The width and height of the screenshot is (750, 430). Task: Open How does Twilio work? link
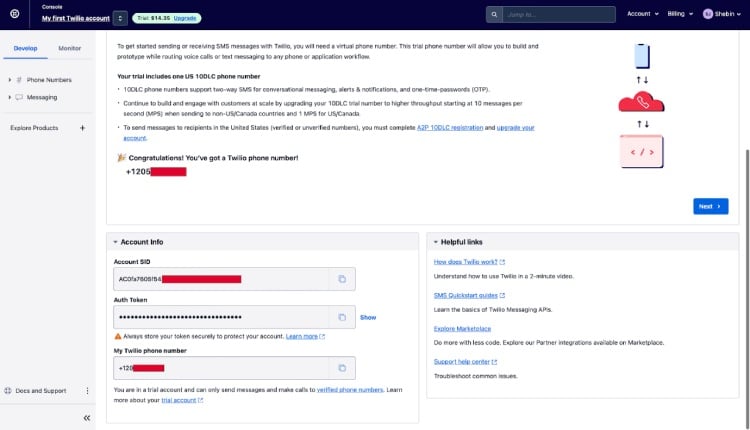click(469, 262)
